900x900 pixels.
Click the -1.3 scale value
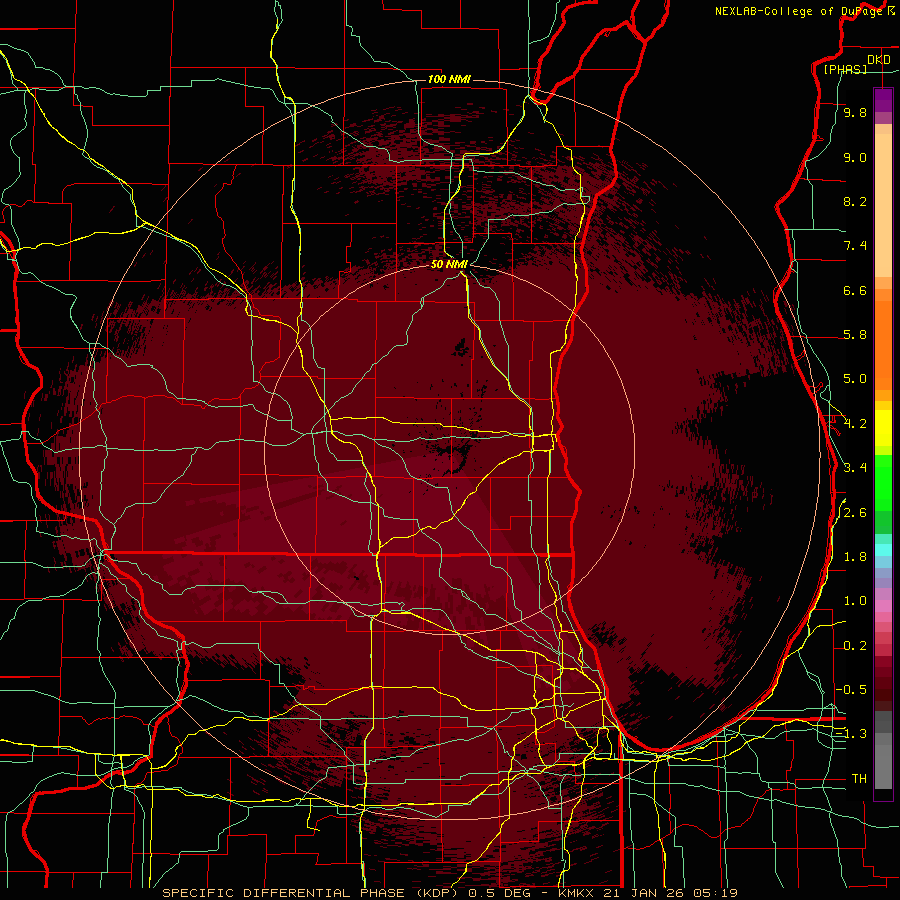[851, 734]
